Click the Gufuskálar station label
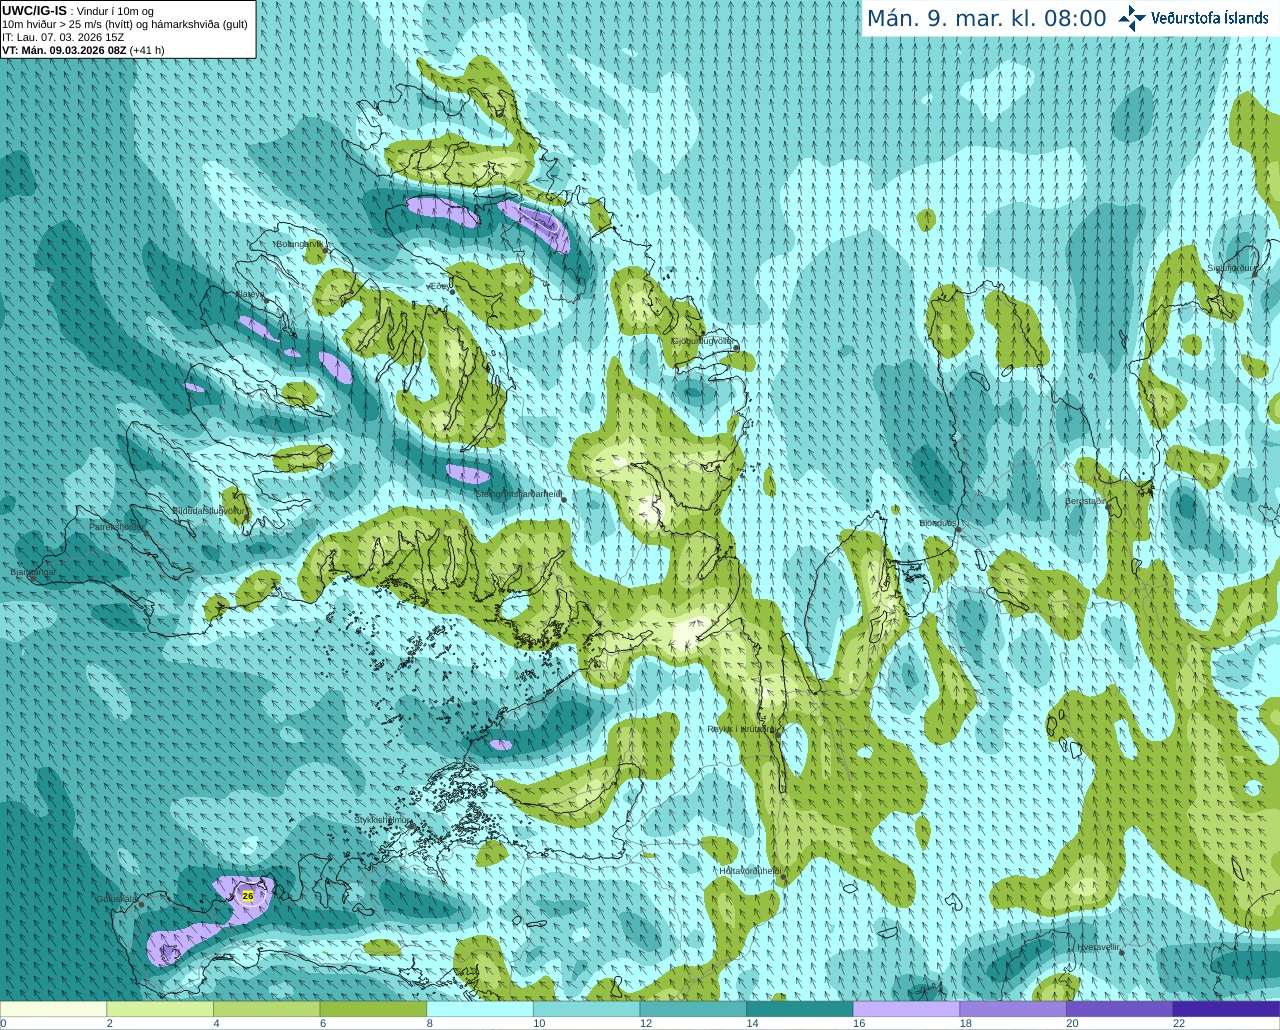This screenshot has height=1030, width=1280. tap(116, 899)
